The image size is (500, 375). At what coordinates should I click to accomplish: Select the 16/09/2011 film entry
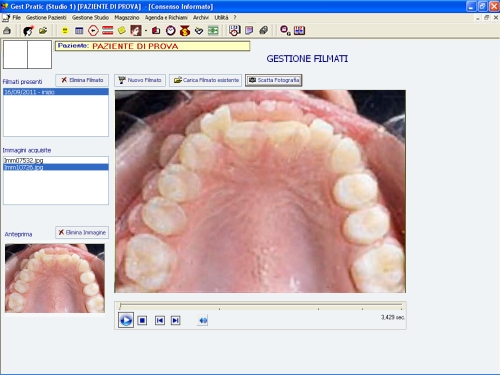click(x=56, y=92)
